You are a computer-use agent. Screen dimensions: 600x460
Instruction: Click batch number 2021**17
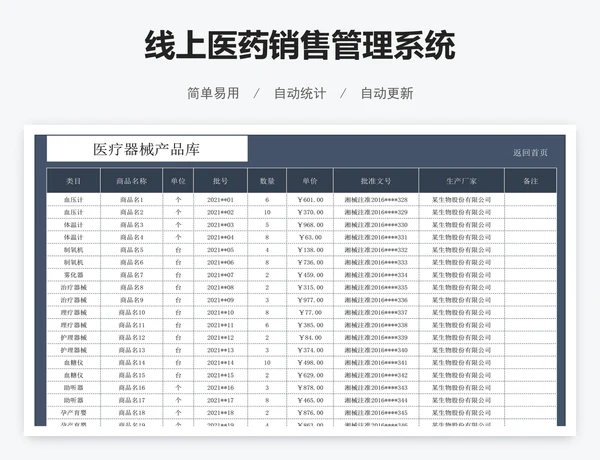pyautogui.click(x=220, y=400)
